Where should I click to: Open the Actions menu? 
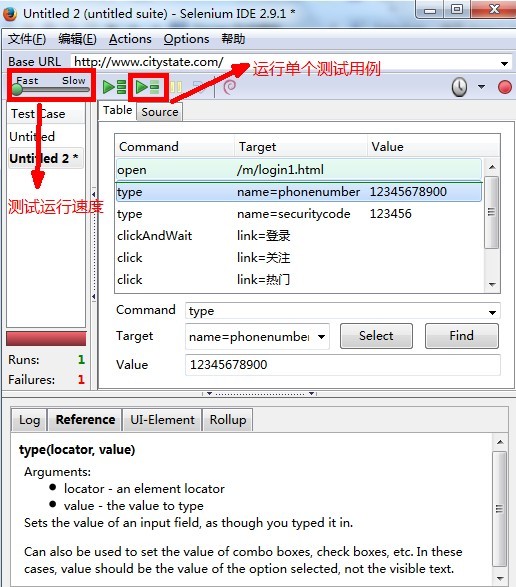(130, 39)
